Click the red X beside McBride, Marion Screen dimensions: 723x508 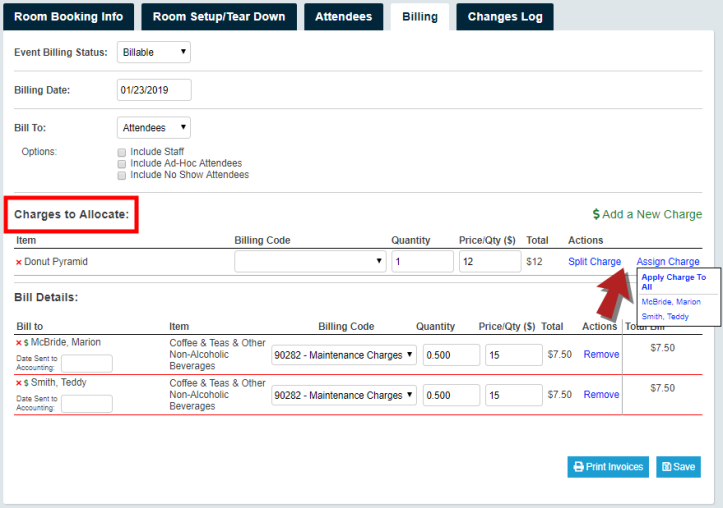(x=18, y=343)
